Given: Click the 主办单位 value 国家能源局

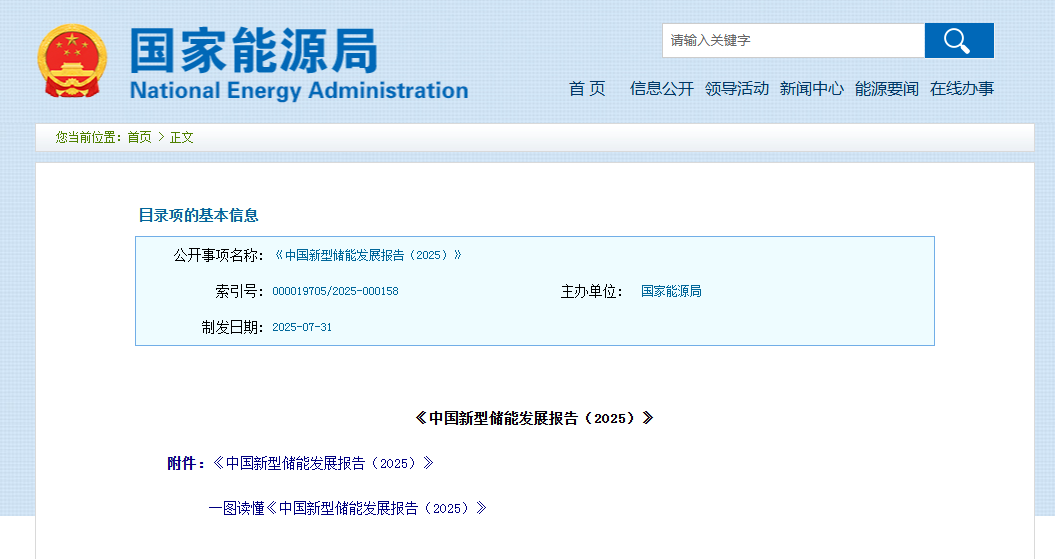Looking at the screenshot, I should tap(671, 292).
